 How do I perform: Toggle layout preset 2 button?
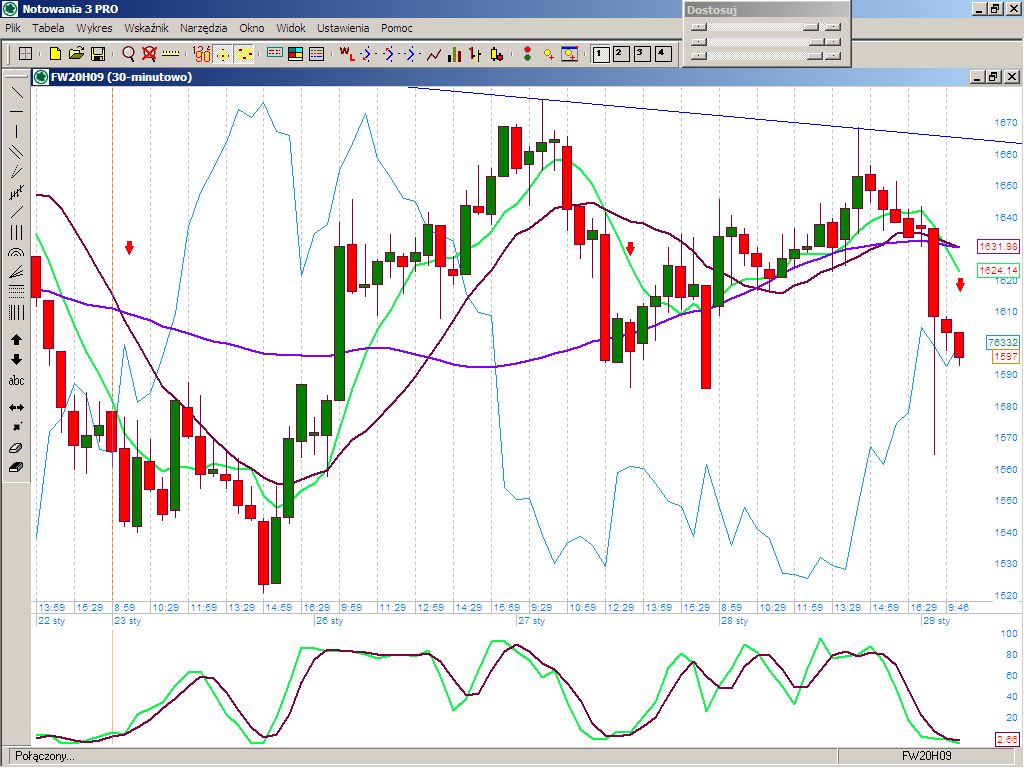[x=620, y=53]
